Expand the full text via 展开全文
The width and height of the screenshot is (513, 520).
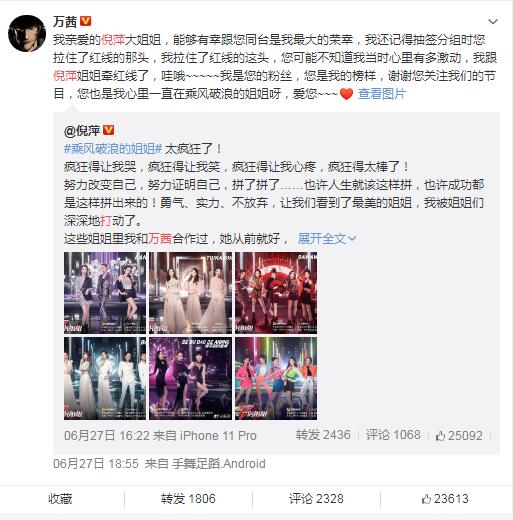pos(327,239)
